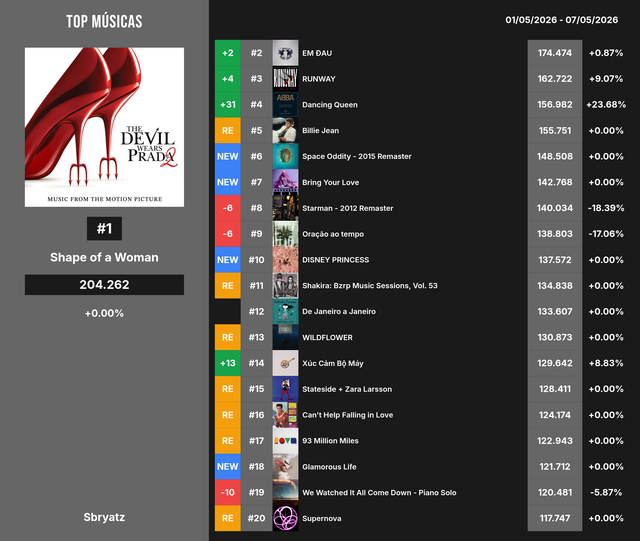This screenshot has height=541, width=640.
Task: Click the Bring Your Love cover art
Action: click(285, 182)
